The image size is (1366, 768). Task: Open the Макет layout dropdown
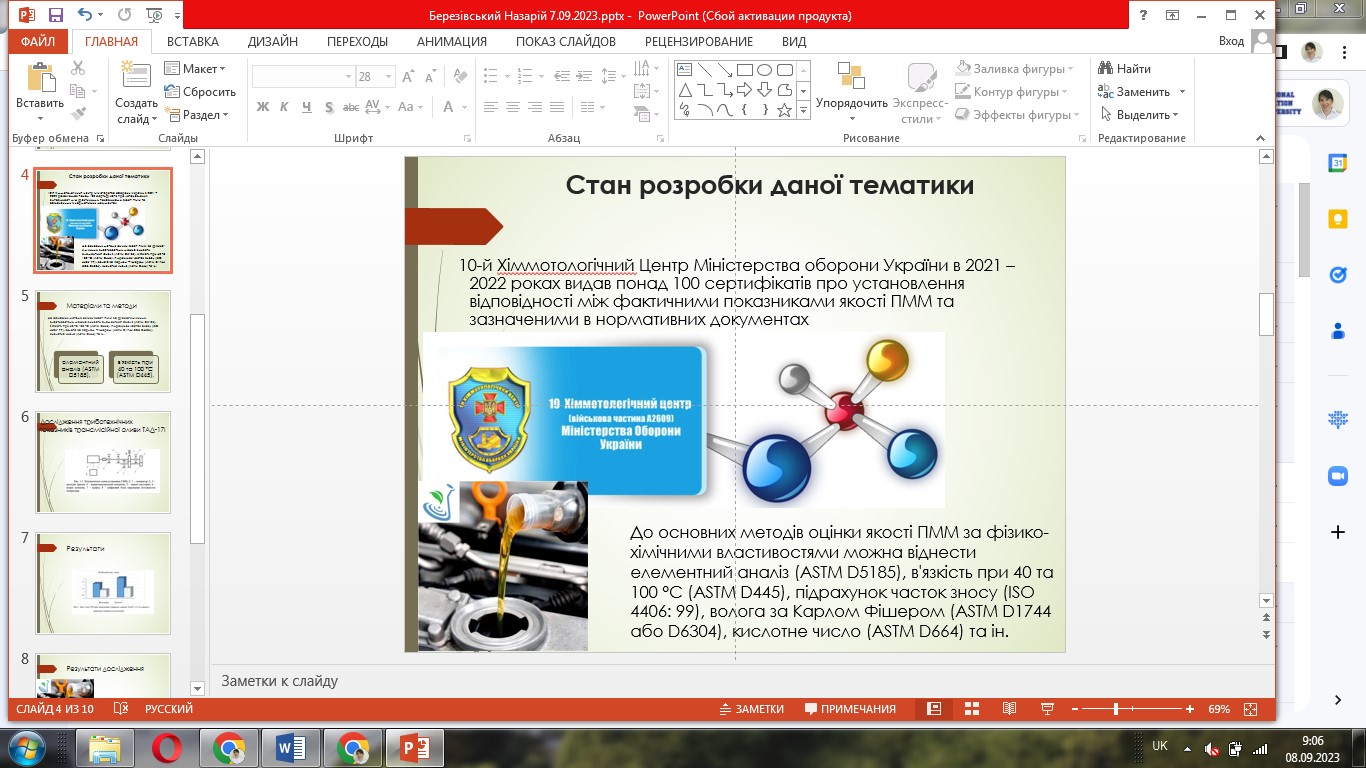click(195, 68)
